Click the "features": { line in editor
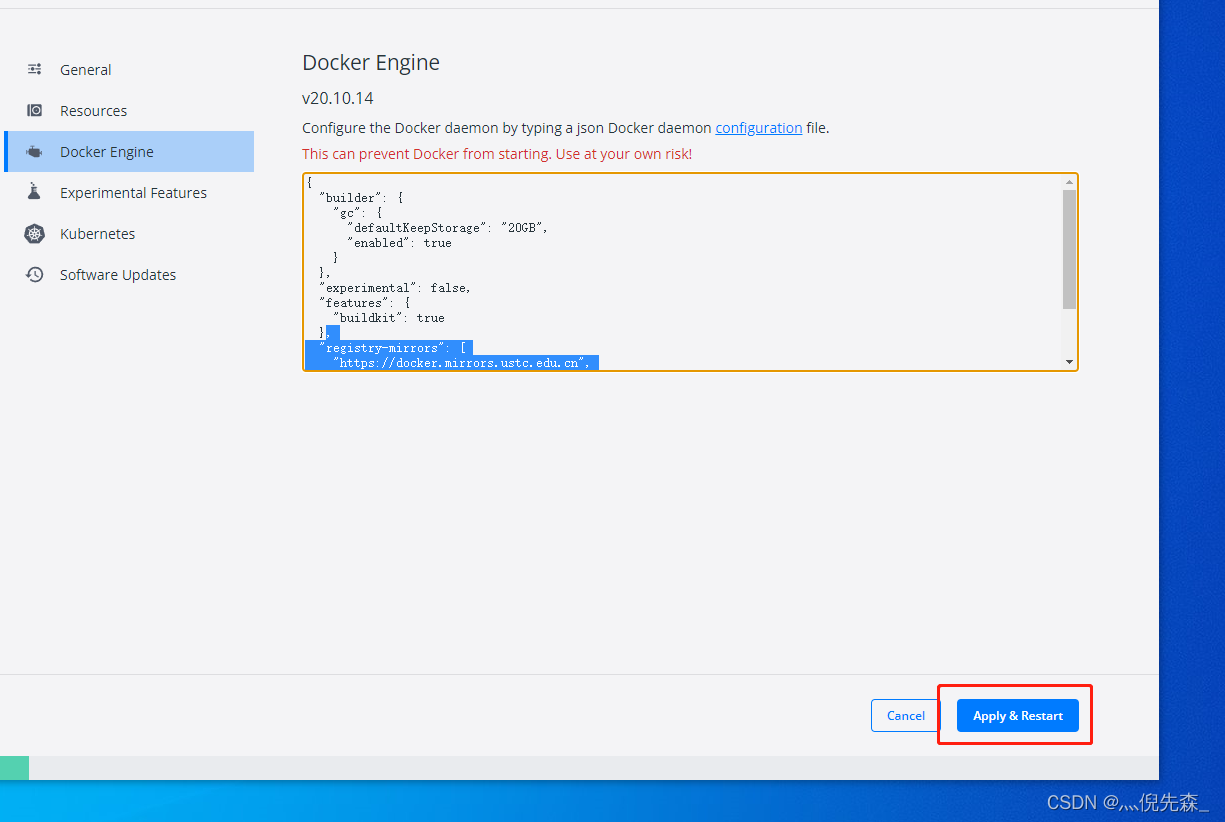This screenshot has width=1225, height=822. point(365,303)
